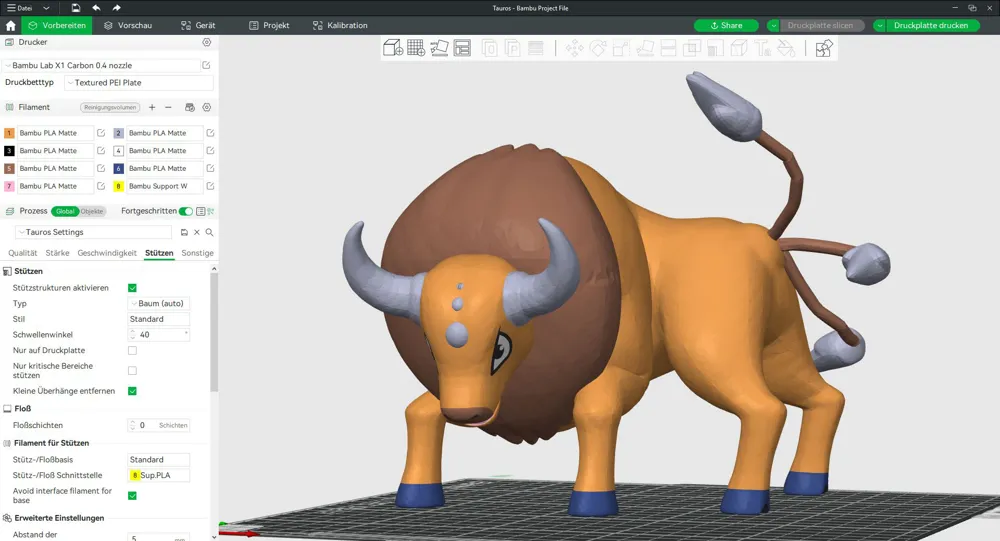Switch off the Fortgeschritten toggle
This screenshot has width=1000, height=541.
[186, 211]
